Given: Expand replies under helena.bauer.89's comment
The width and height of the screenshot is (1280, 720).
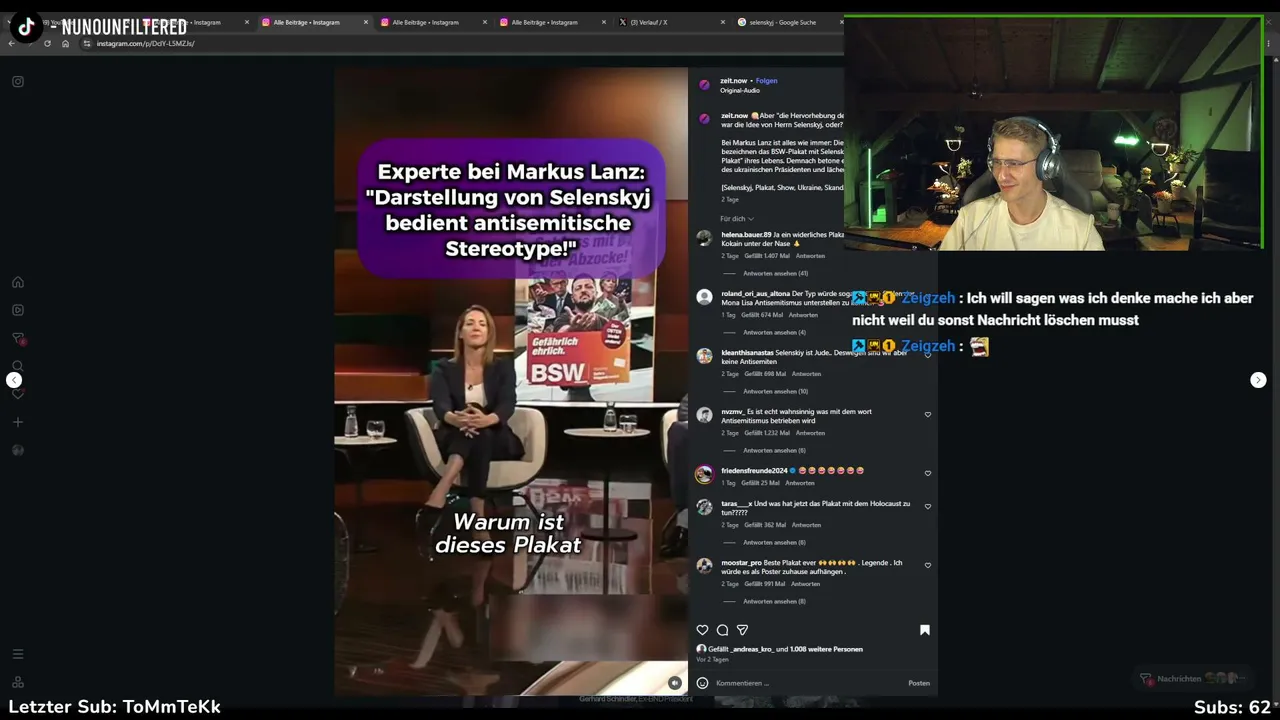Looking at the screenshot, I should 775,273.
